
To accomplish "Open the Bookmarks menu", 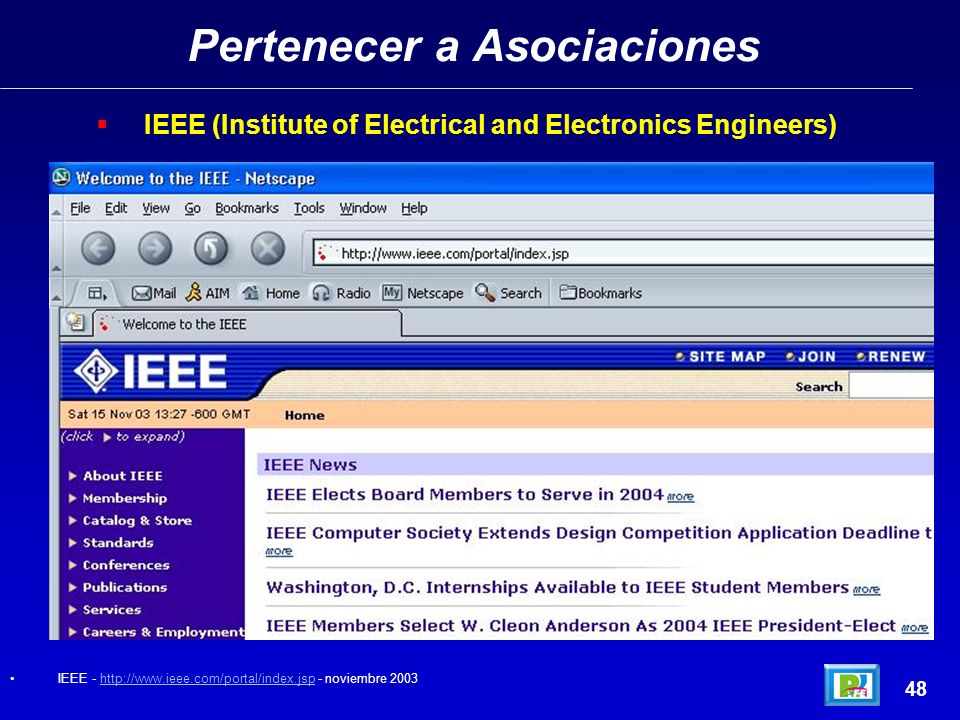I will 247,208.
